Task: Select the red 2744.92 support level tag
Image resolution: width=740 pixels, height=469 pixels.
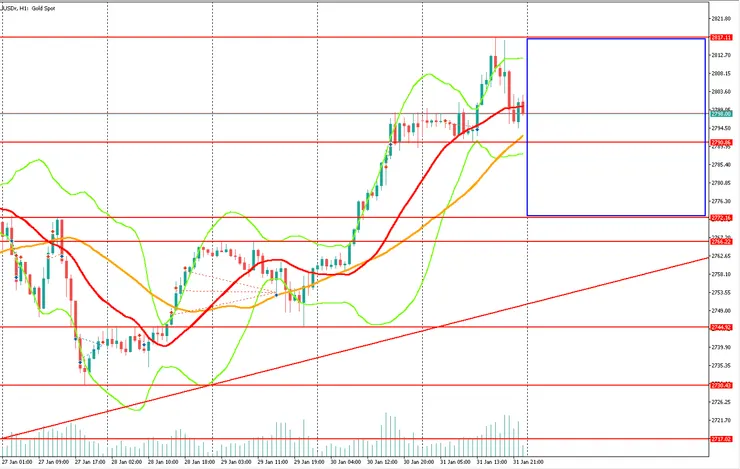Action: pos(721,327)
